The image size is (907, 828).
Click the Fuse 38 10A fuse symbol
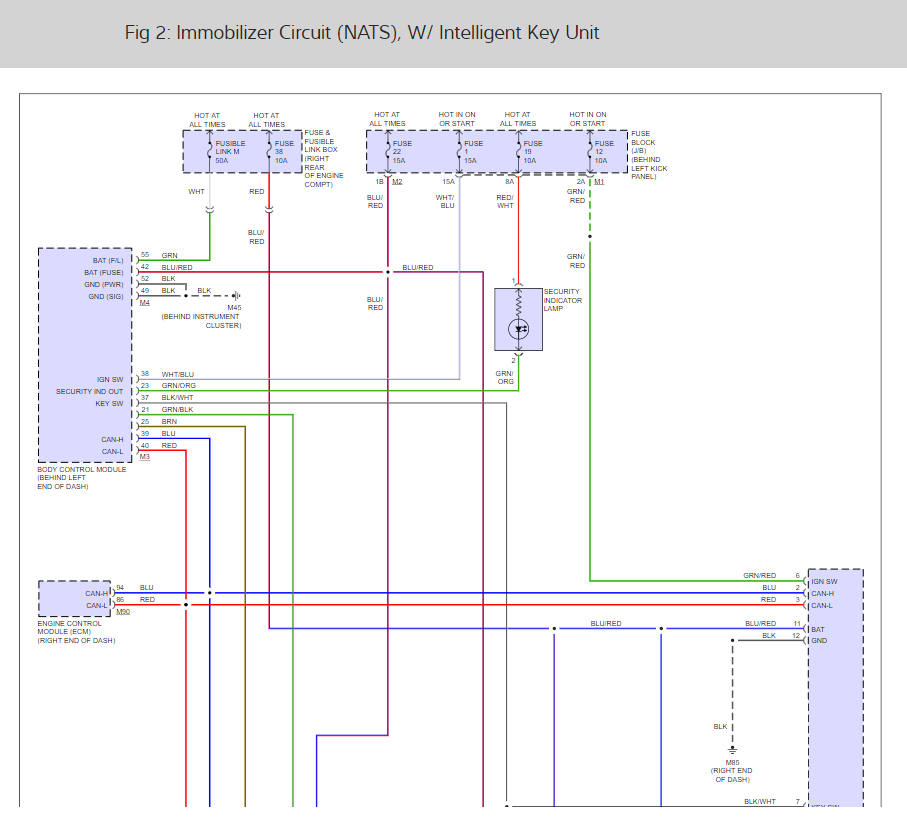[269, 152]
